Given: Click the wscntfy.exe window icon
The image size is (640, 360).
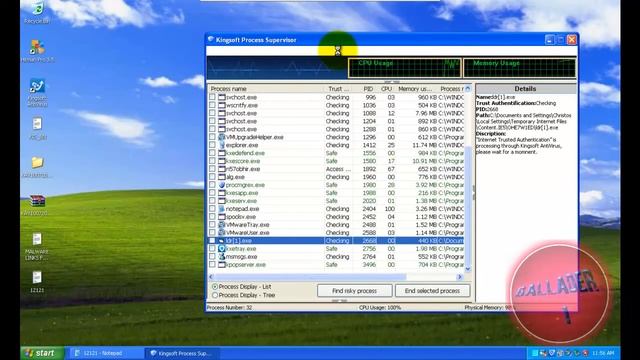Looking at the screenshot, I should click(x=222, y=105).
